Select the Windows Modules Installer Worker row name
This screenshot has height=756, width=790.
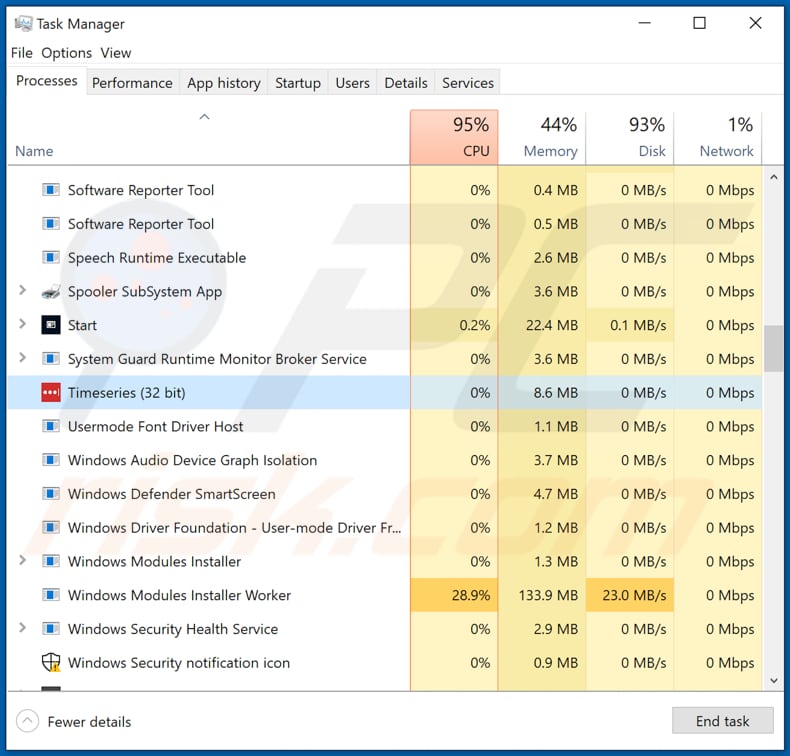click(179, 595)
